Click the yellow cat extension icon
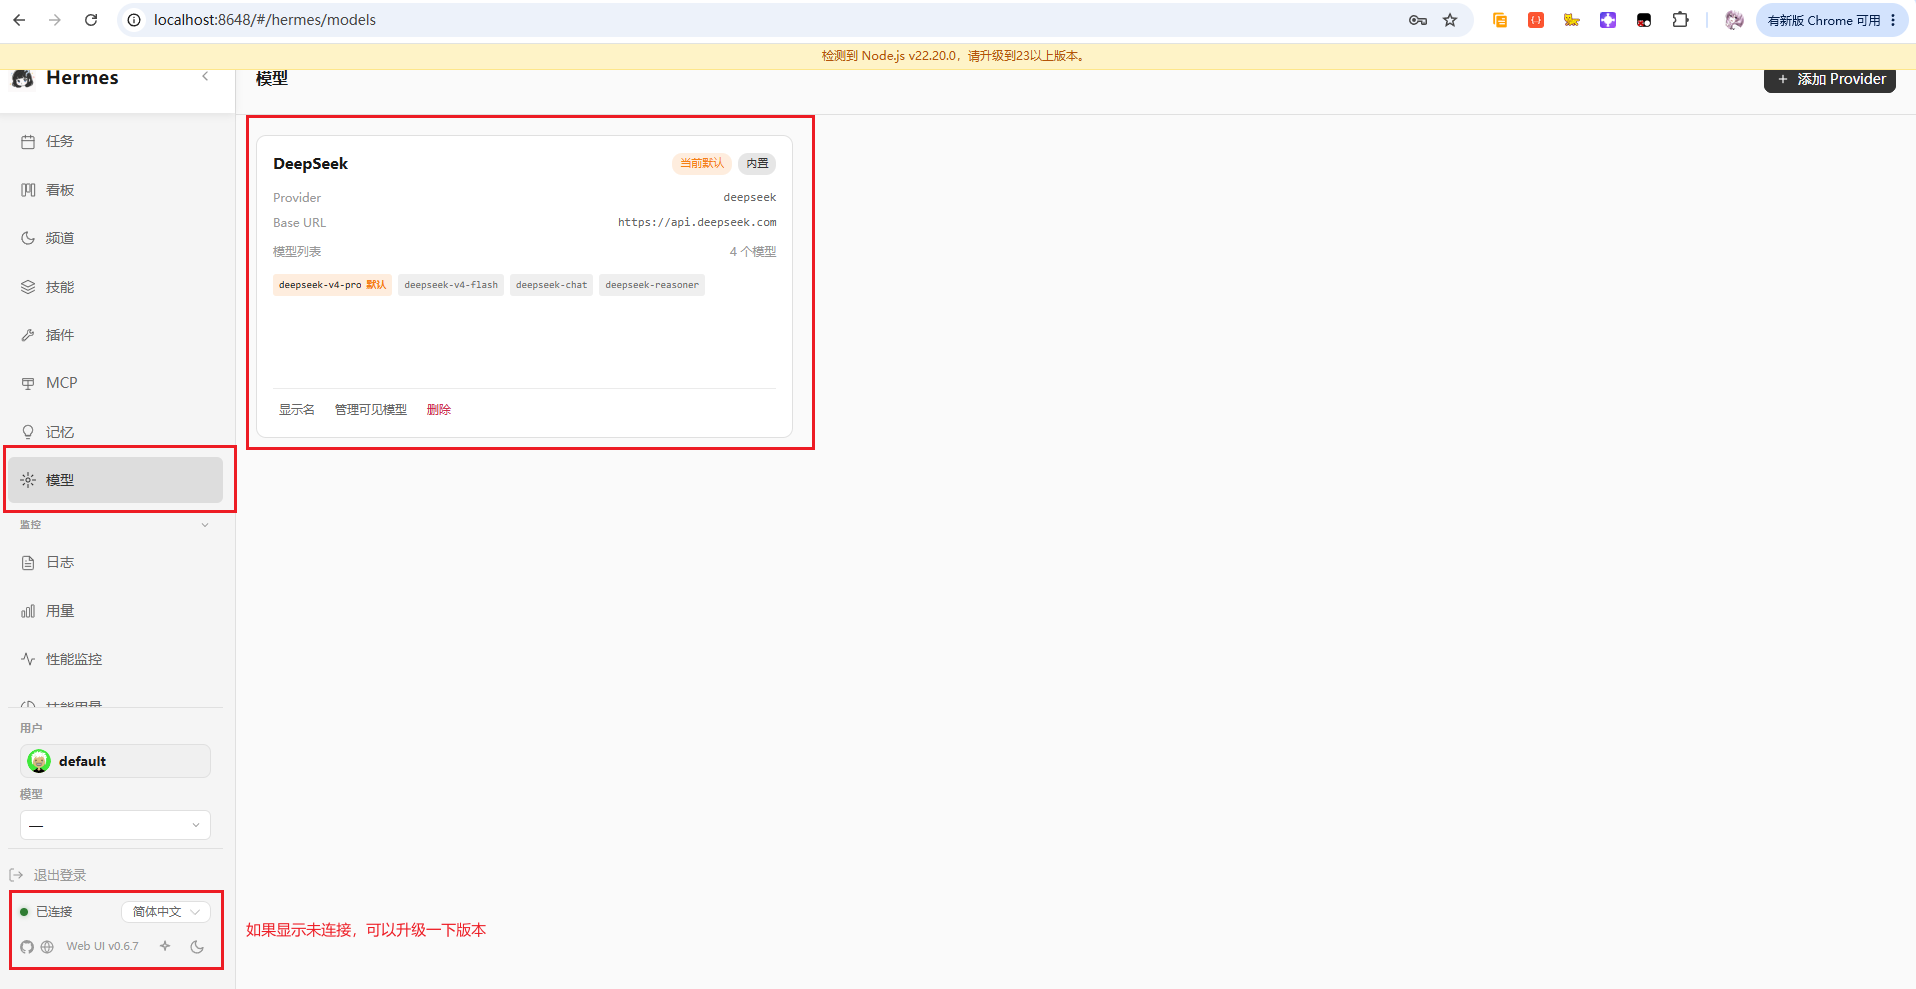Image resolution: width=1916 pixels, height=989 pixels. point(1572,20)
